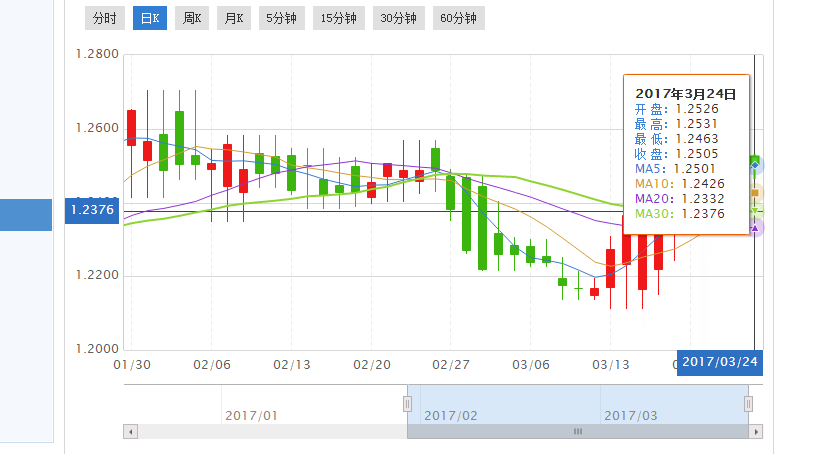Switch to the 分时 intraday tab
The height and width of the screenshot is (454, 825).
coord(103,18)
